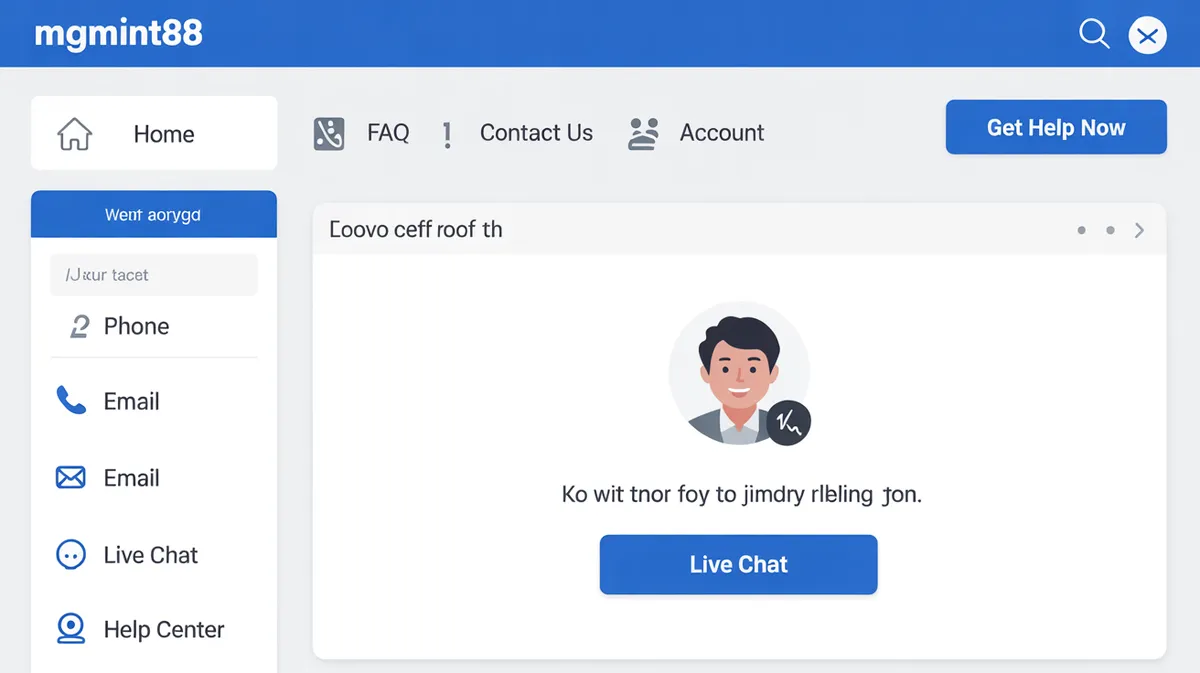This screenshot has height=673, width=1200.
Task: Expand the panel using the right chevron
Action: click(x=1139, y=230)
